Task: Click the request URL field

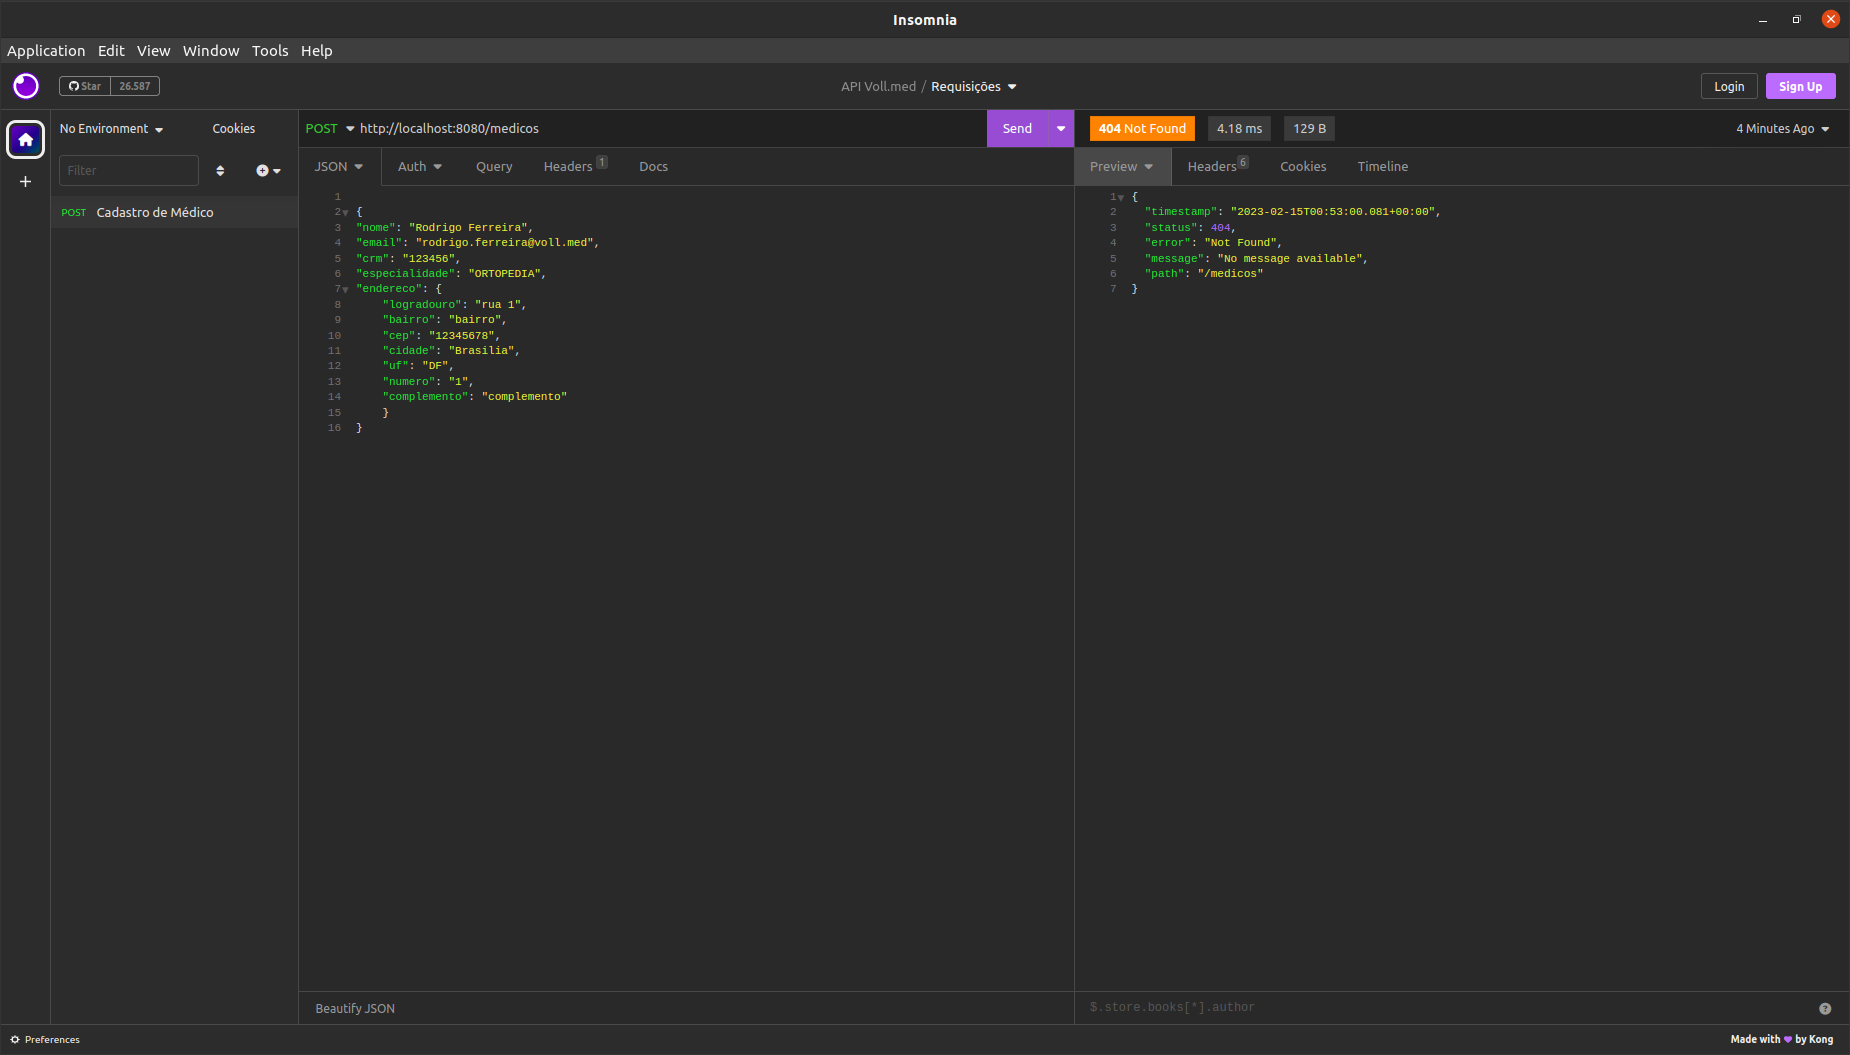Action: [x=670, y=129]
